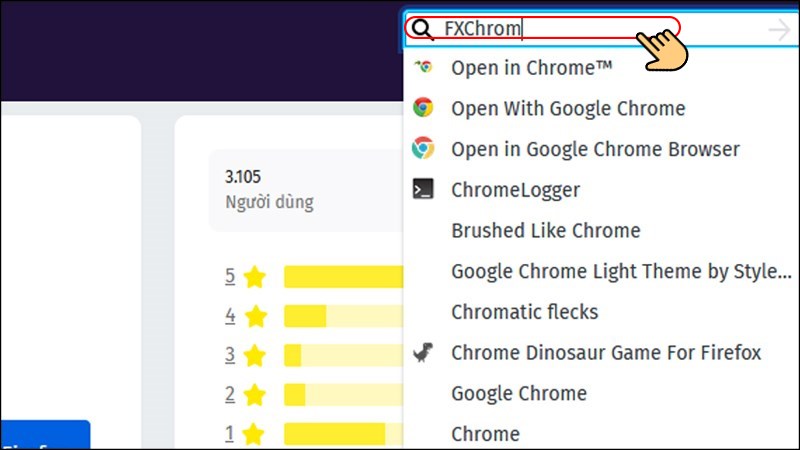800x450 pixels.
Task: Click the ChromeLogger terminal icon
Action: point(423,190)
